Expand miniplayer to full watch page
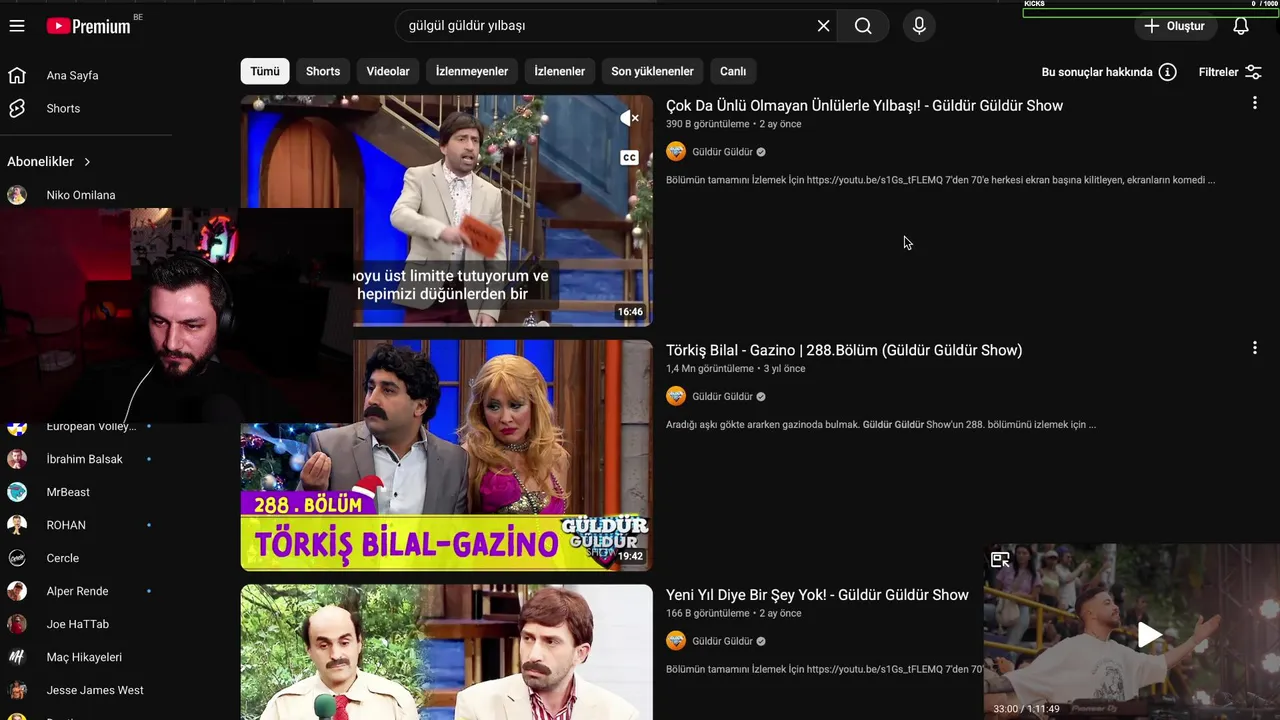This screenshot has width=1280, height=720. (1000, 560)
